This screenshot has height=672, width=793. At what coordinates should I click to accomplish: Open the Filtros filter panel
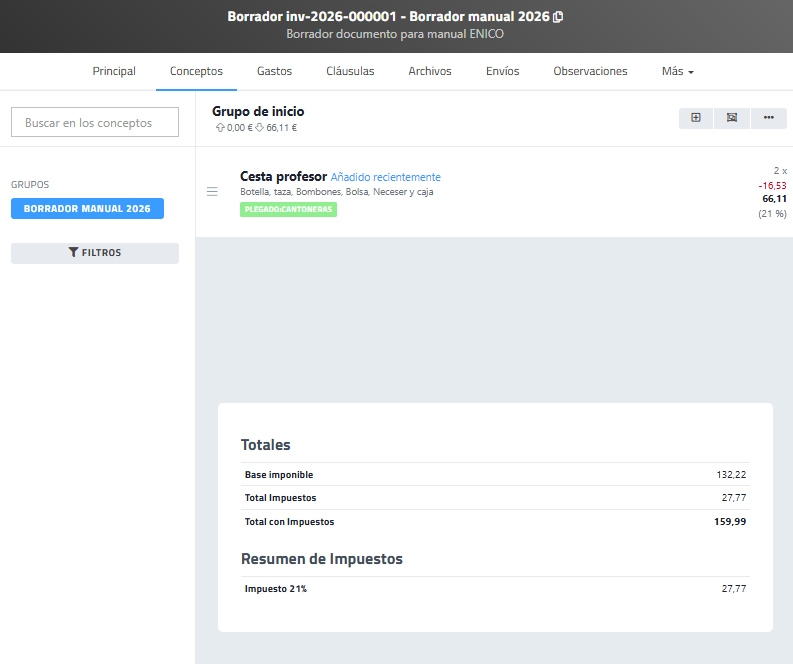coord(95,253)
